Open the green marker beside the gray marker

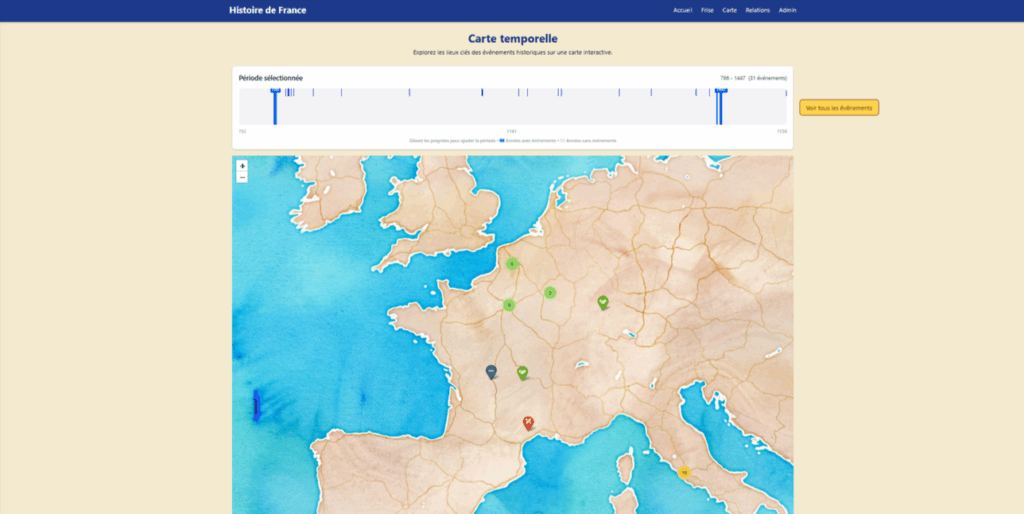522,372
